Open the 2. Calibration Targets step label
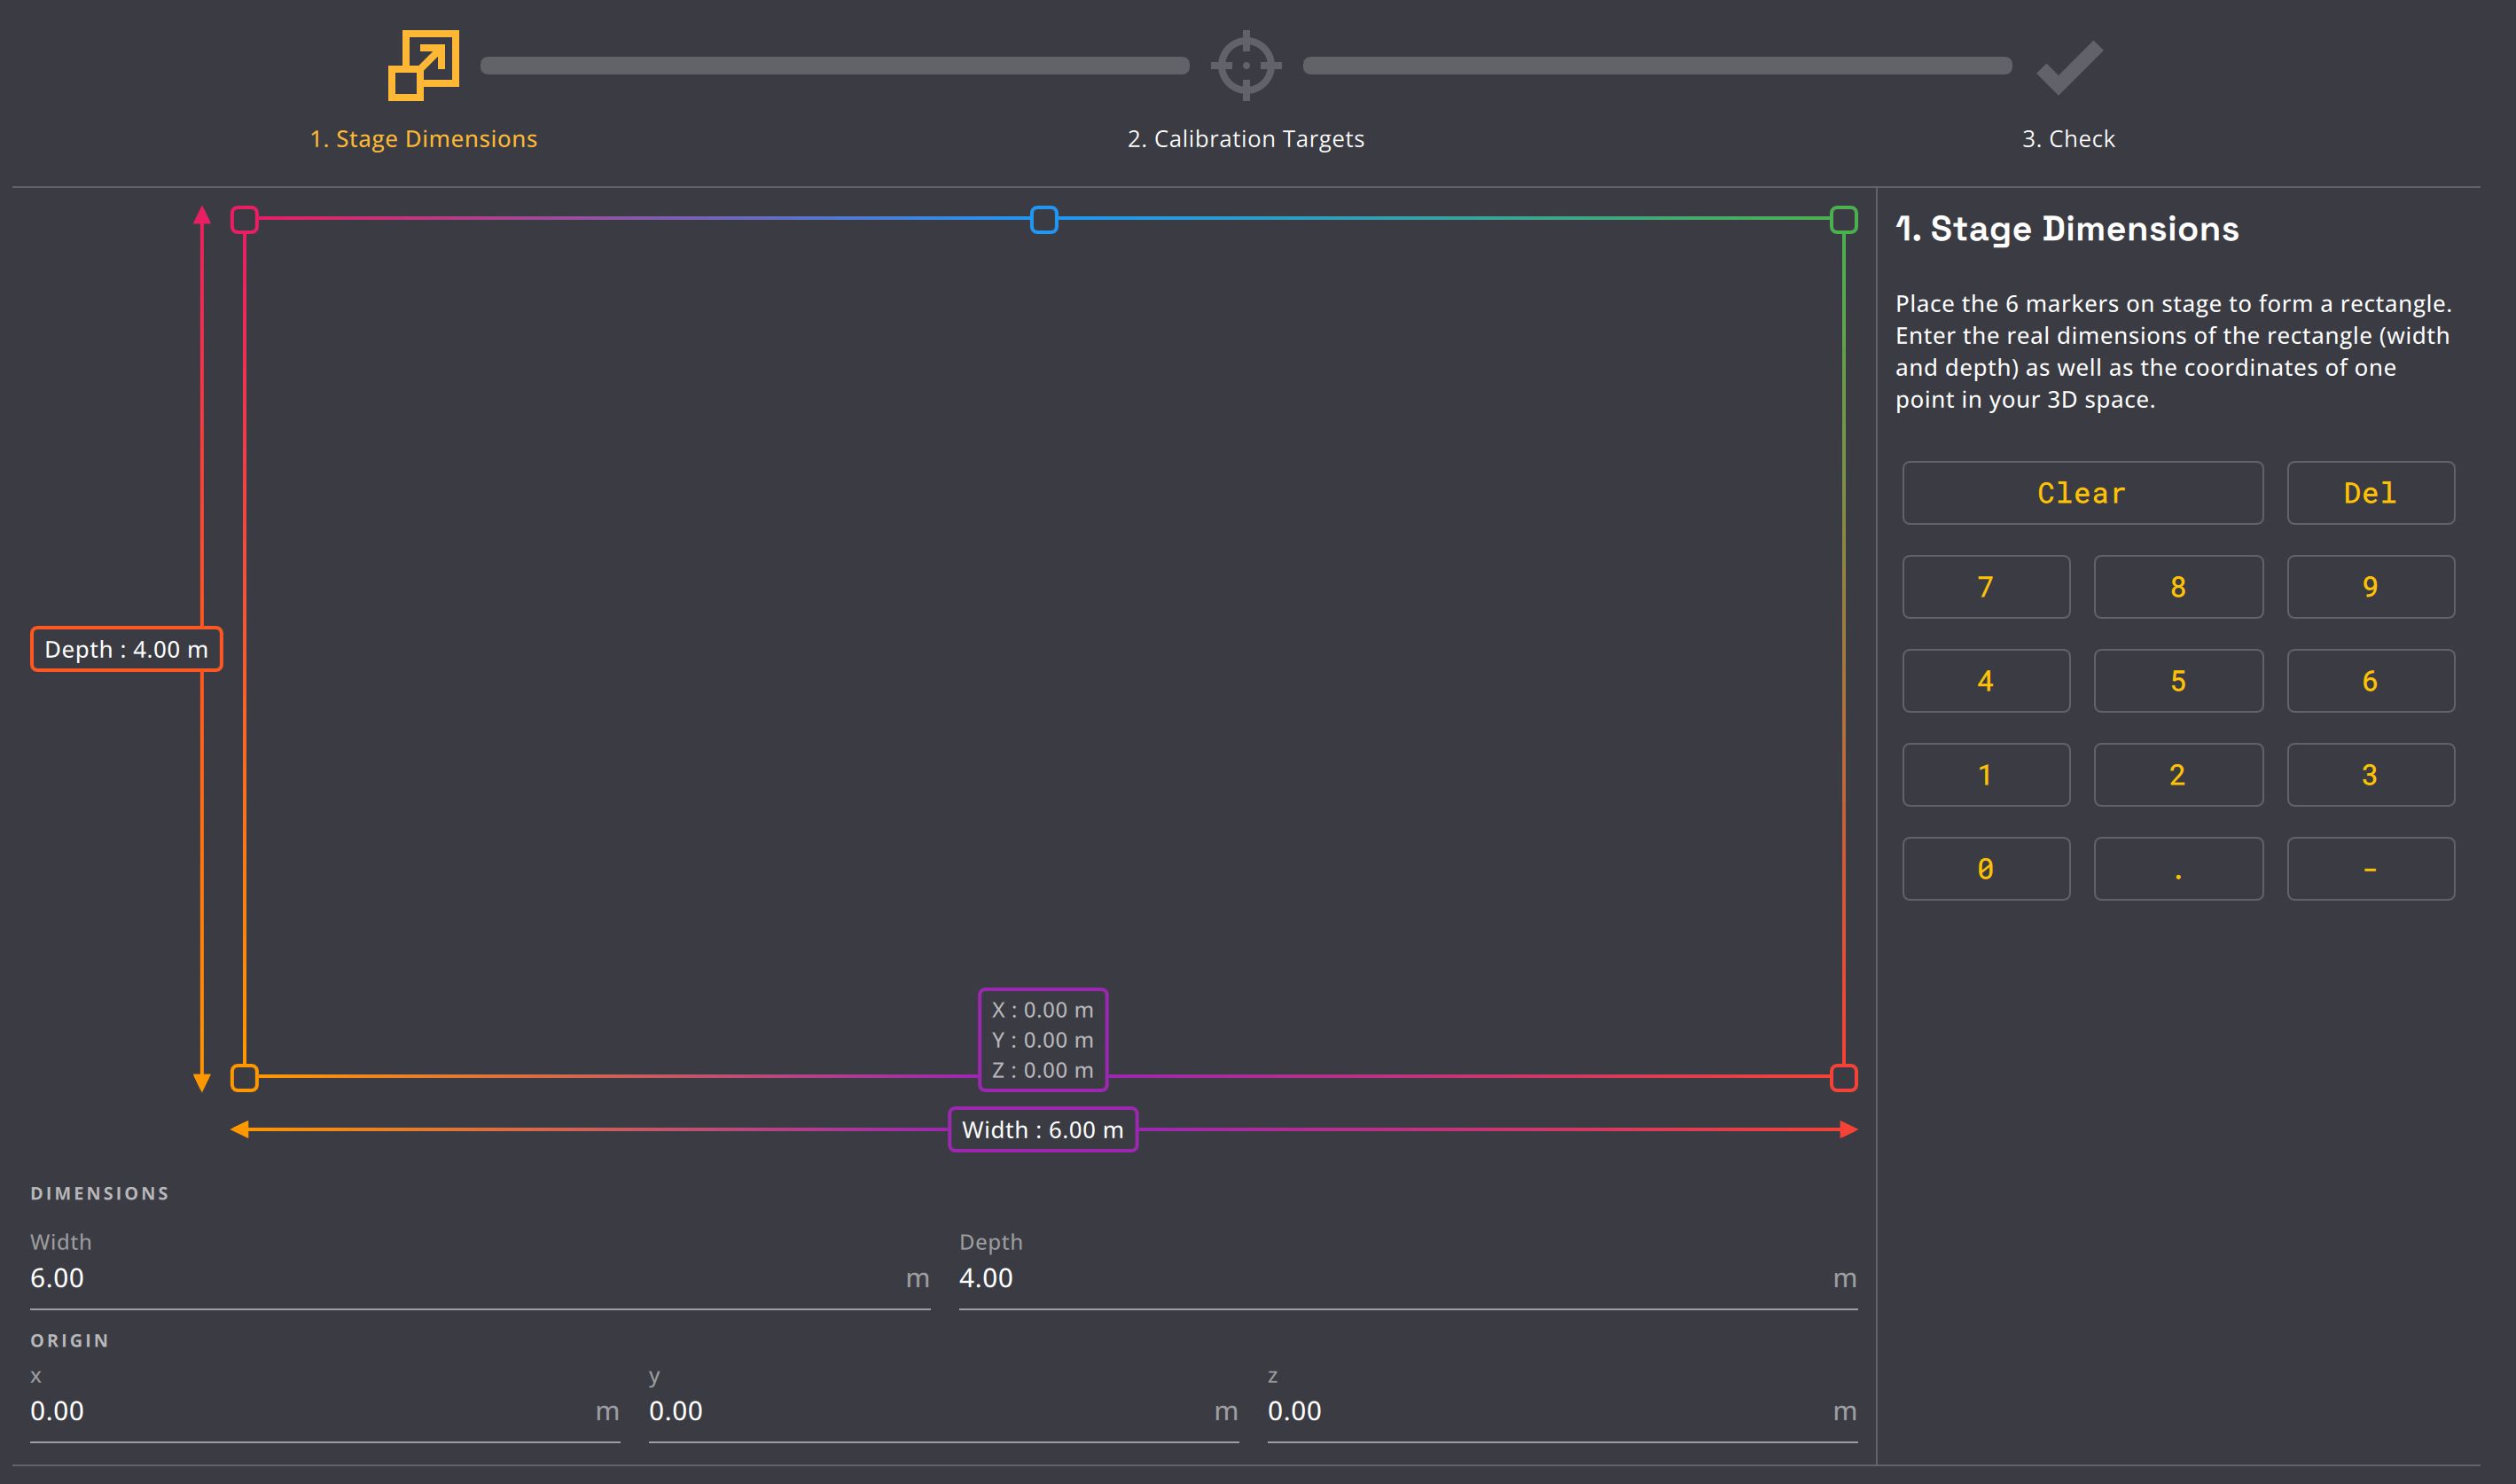 [1245, 139]
